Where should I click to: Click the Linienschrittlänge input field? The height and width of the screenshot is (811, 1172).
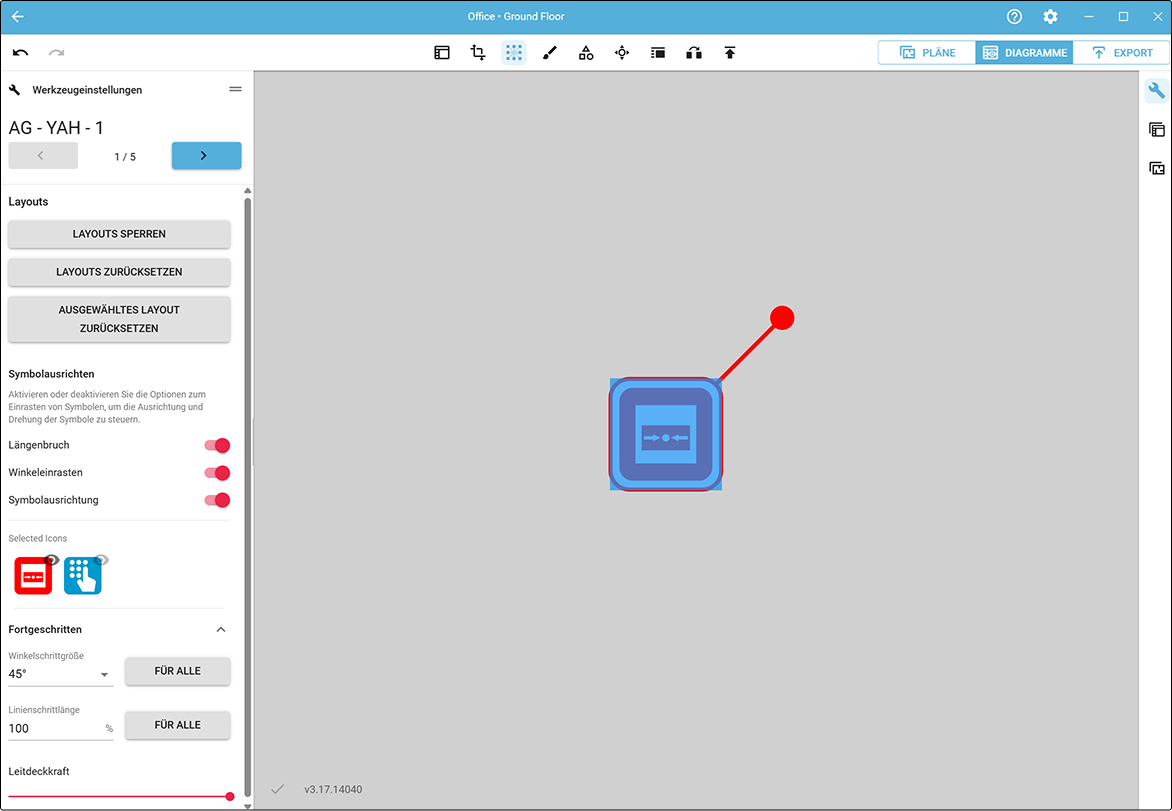[61, 729]
